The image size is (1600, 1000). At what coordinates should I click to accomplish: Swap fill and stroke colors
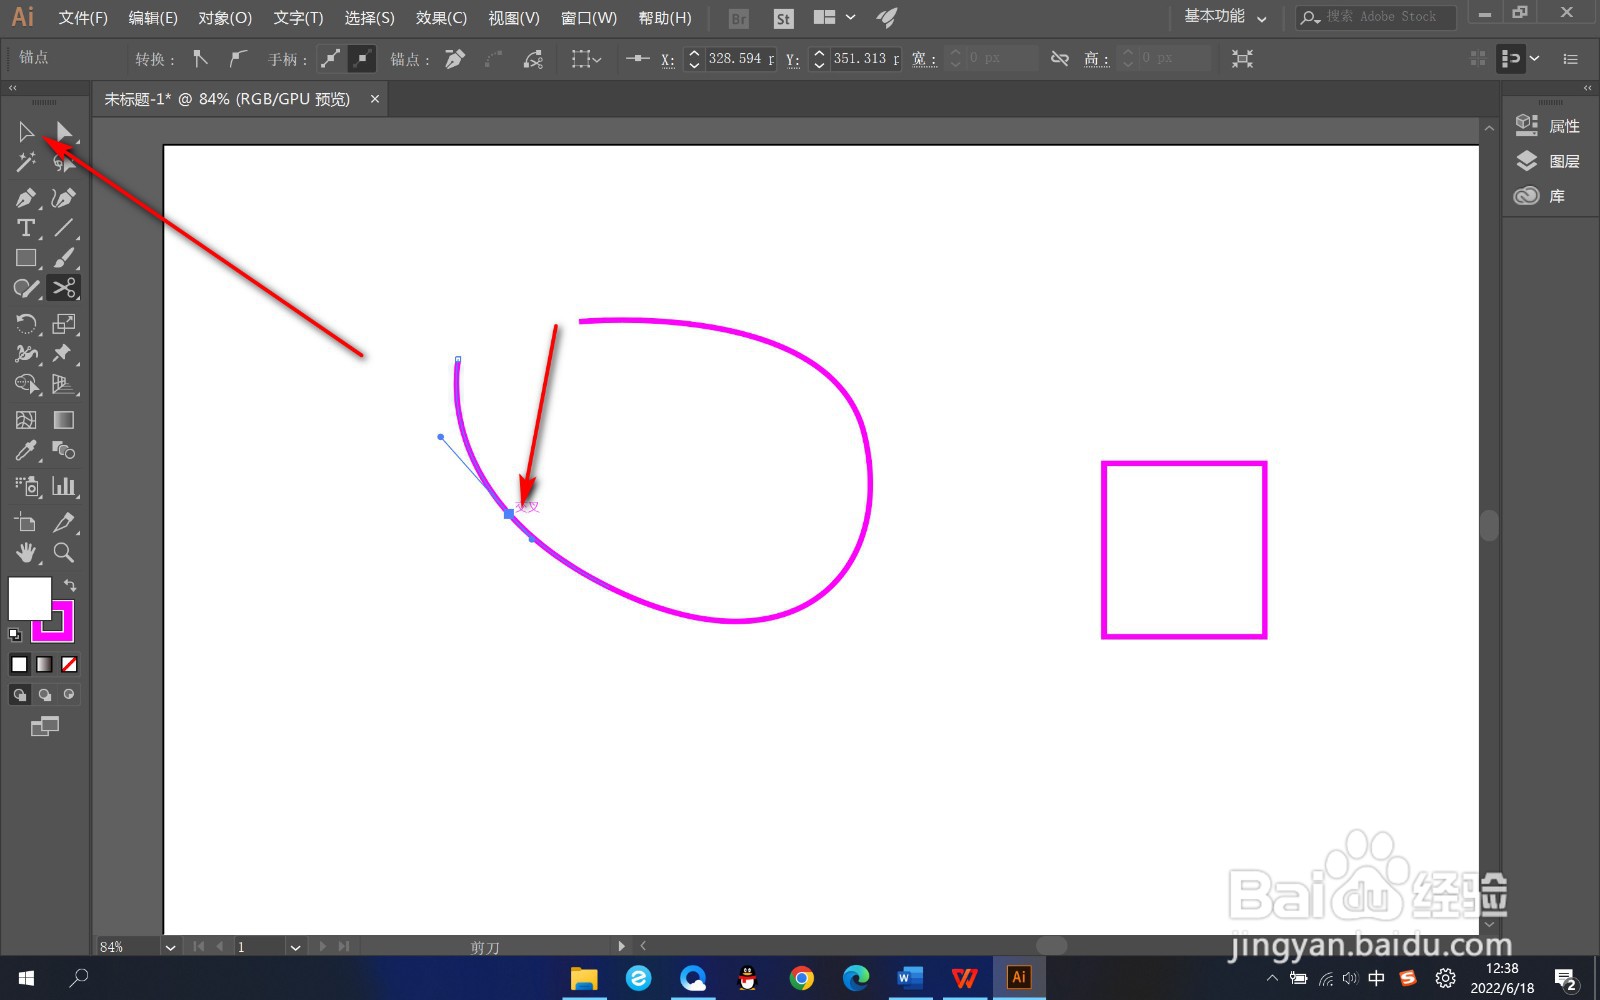[x=70, y=585]
